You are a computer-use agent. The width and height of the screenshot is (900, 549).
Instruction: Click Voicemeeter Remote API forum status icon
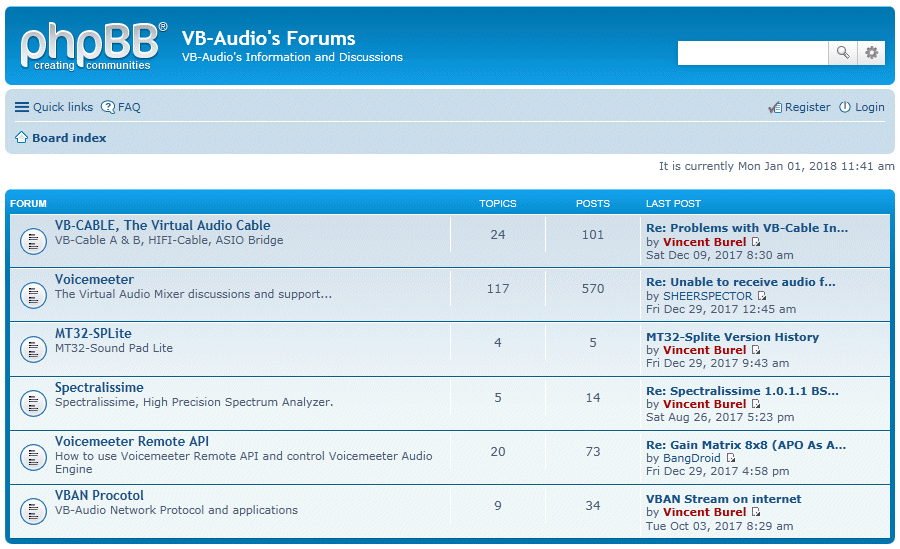point(33,457)
